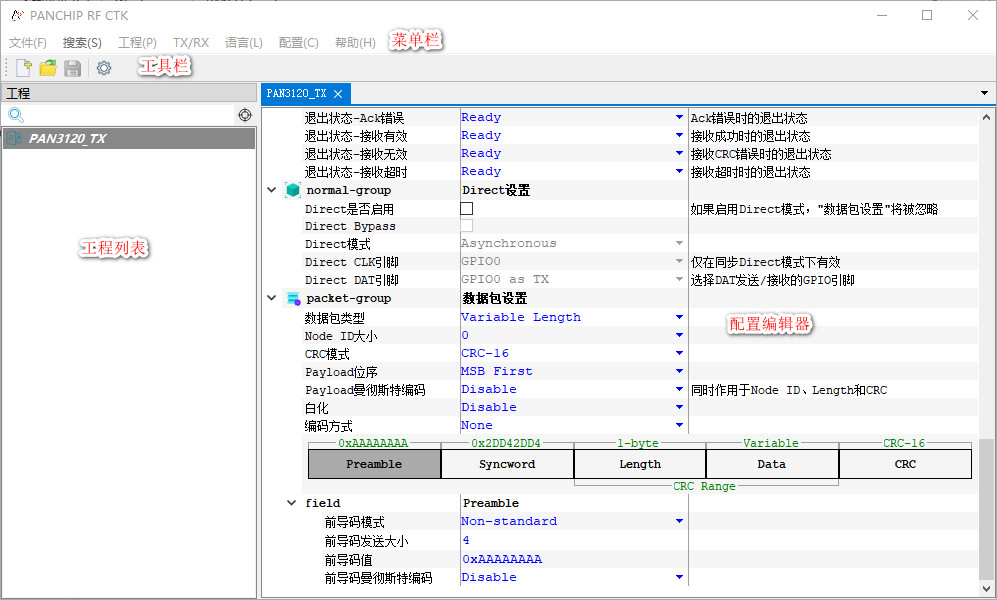Click the New file toolbar icon
The image size is (997, 600).
click(23, 68)
